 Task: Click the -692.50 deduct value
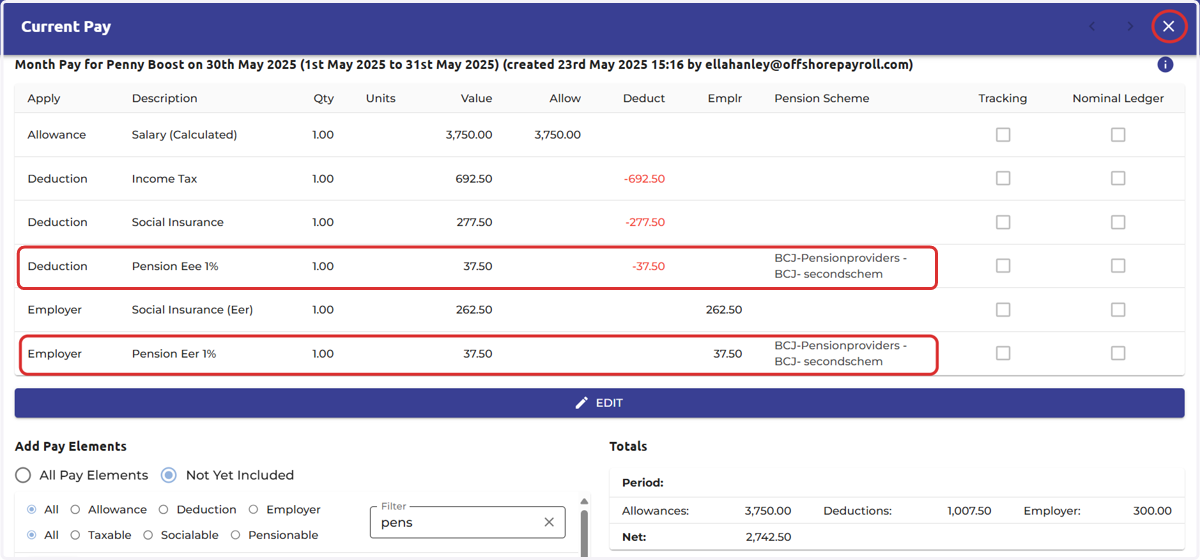tap(644, 179)
